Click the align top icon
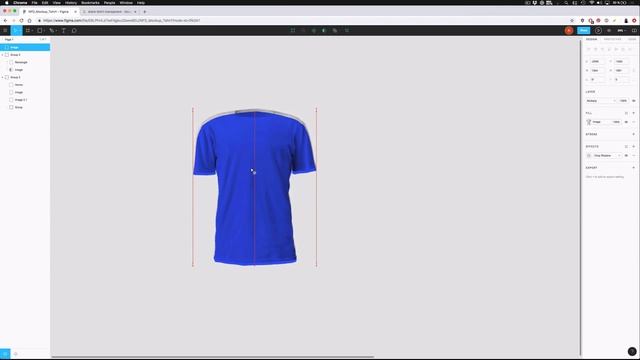Screen dimensions: 640x360 point(609,49)
